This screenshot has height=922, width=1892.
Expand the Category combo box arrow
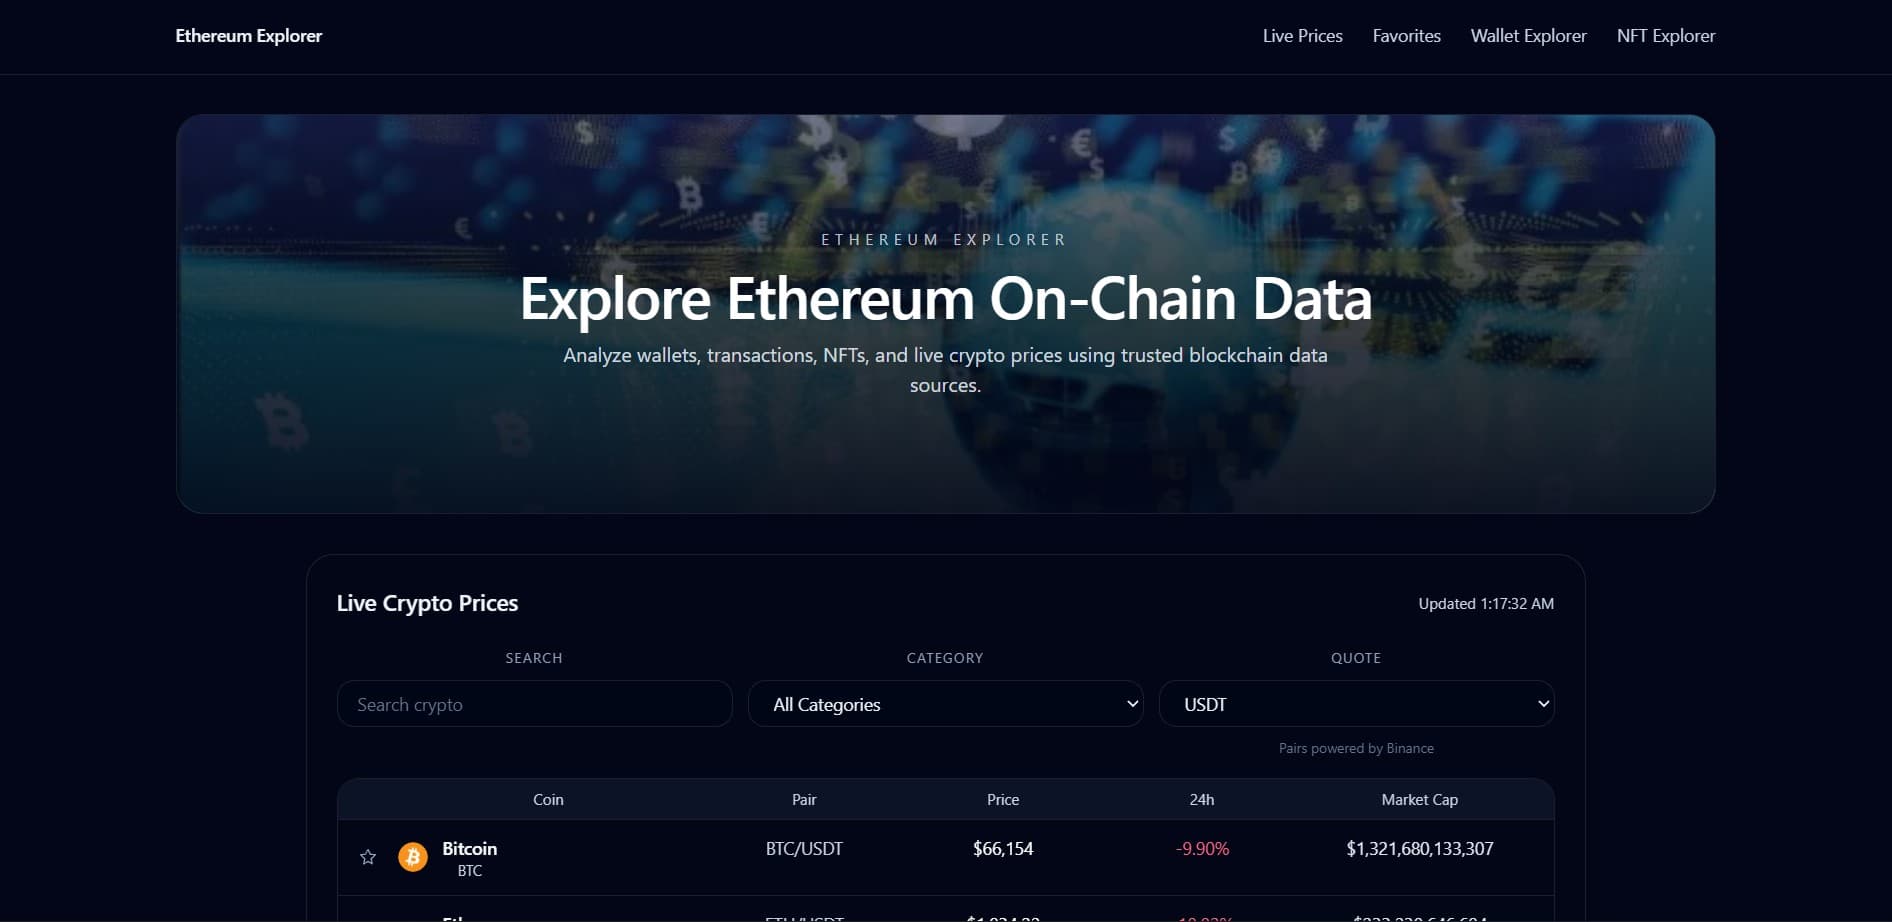[x=1124, y=704]
